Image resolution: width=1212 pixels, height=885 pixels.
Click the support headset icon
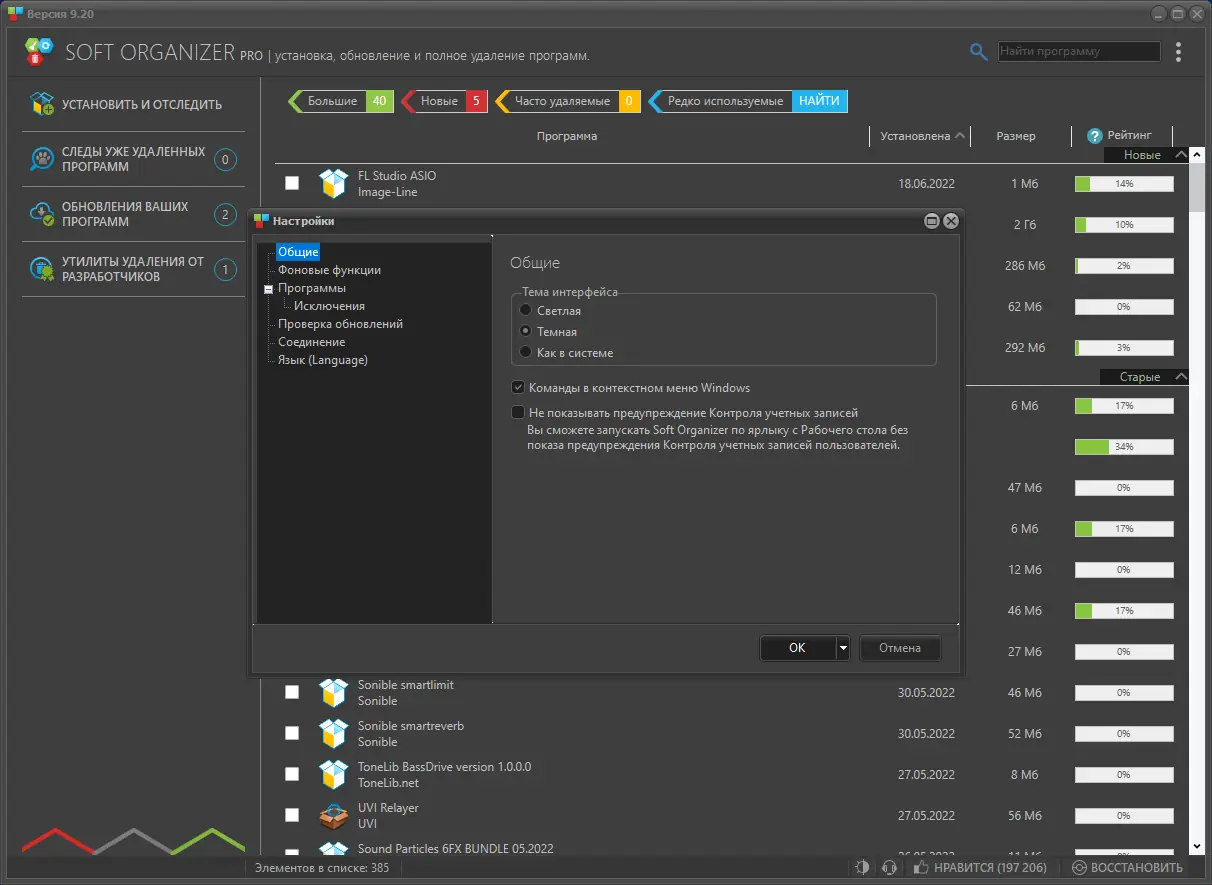click(x=890, y=867)
